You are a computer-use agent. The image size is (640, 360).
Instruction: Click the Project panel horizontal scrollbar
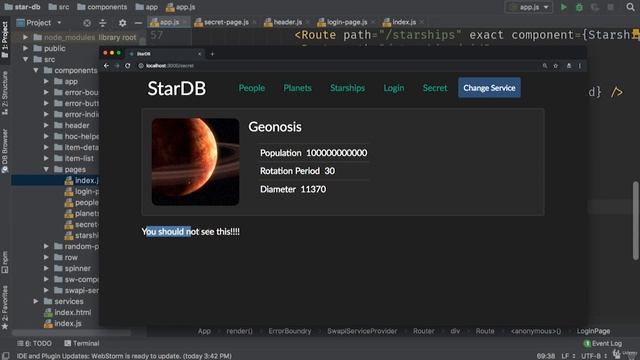pyautogui.click(x=71, y=333)
